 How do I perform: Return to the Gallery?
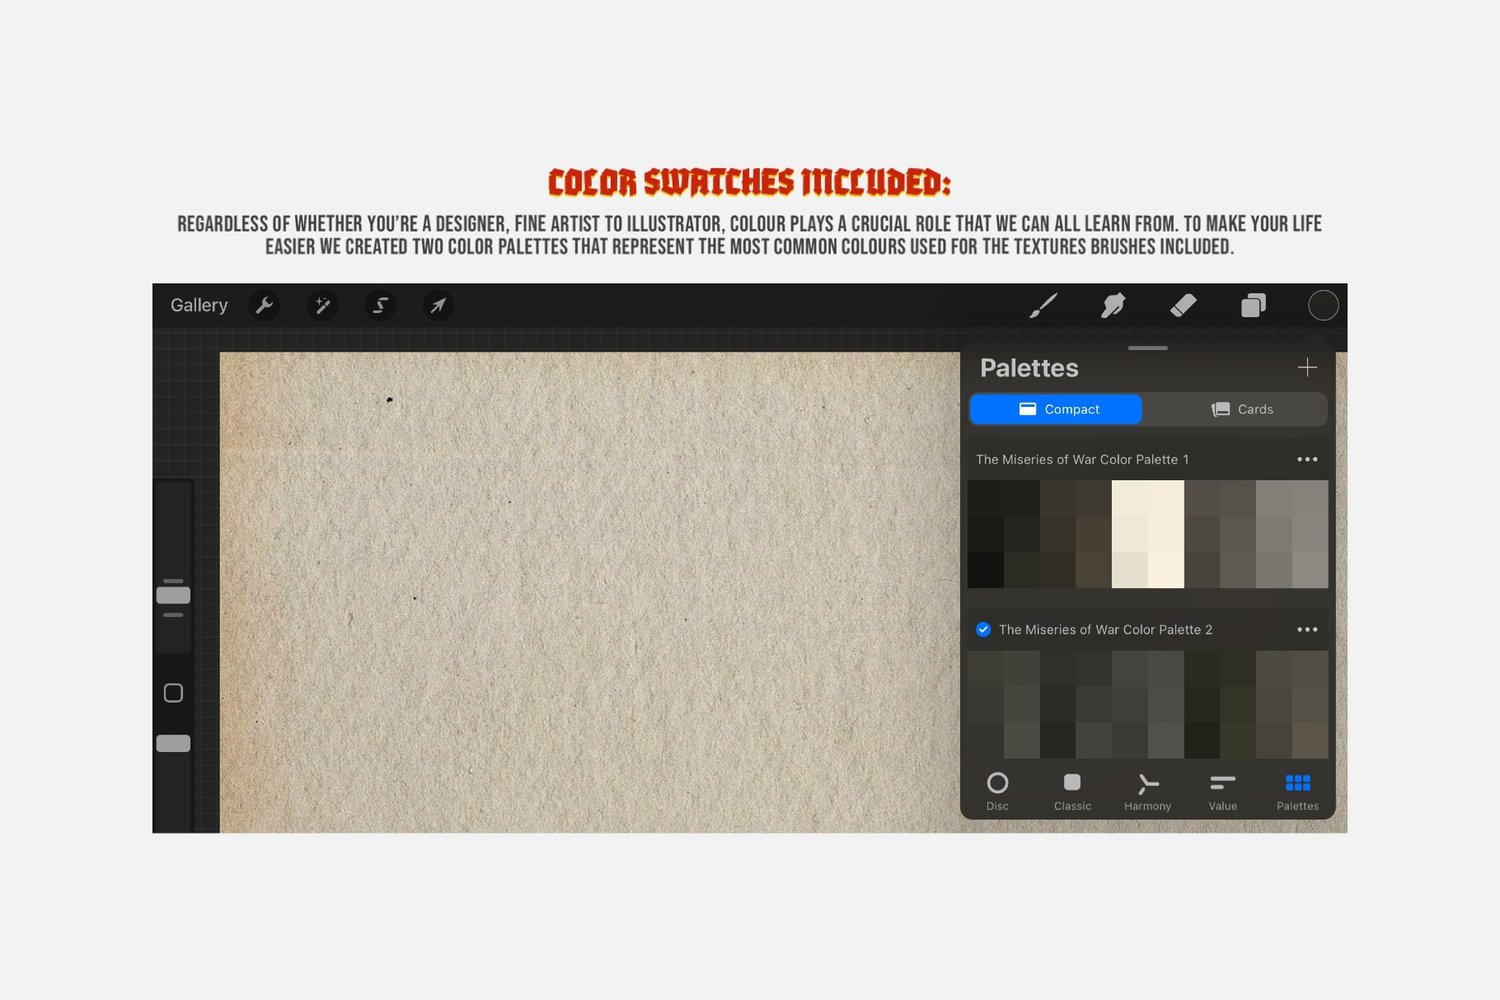click(199, 305)
